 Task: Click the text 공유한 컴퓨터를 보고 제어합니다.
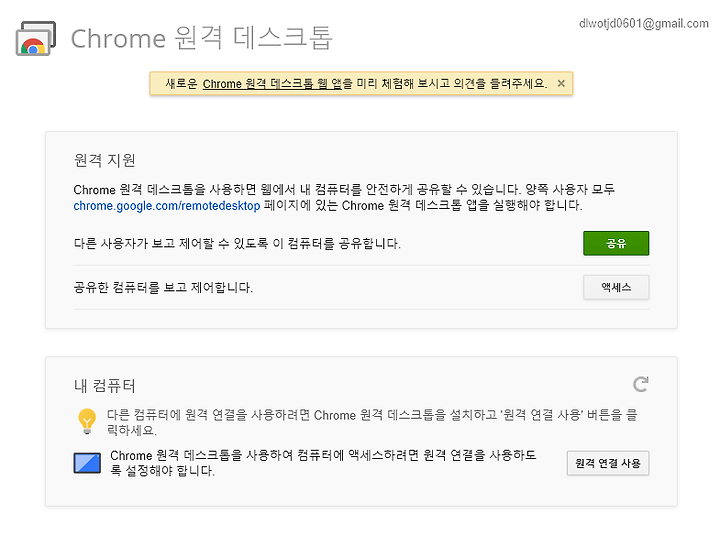coord(163,287)
